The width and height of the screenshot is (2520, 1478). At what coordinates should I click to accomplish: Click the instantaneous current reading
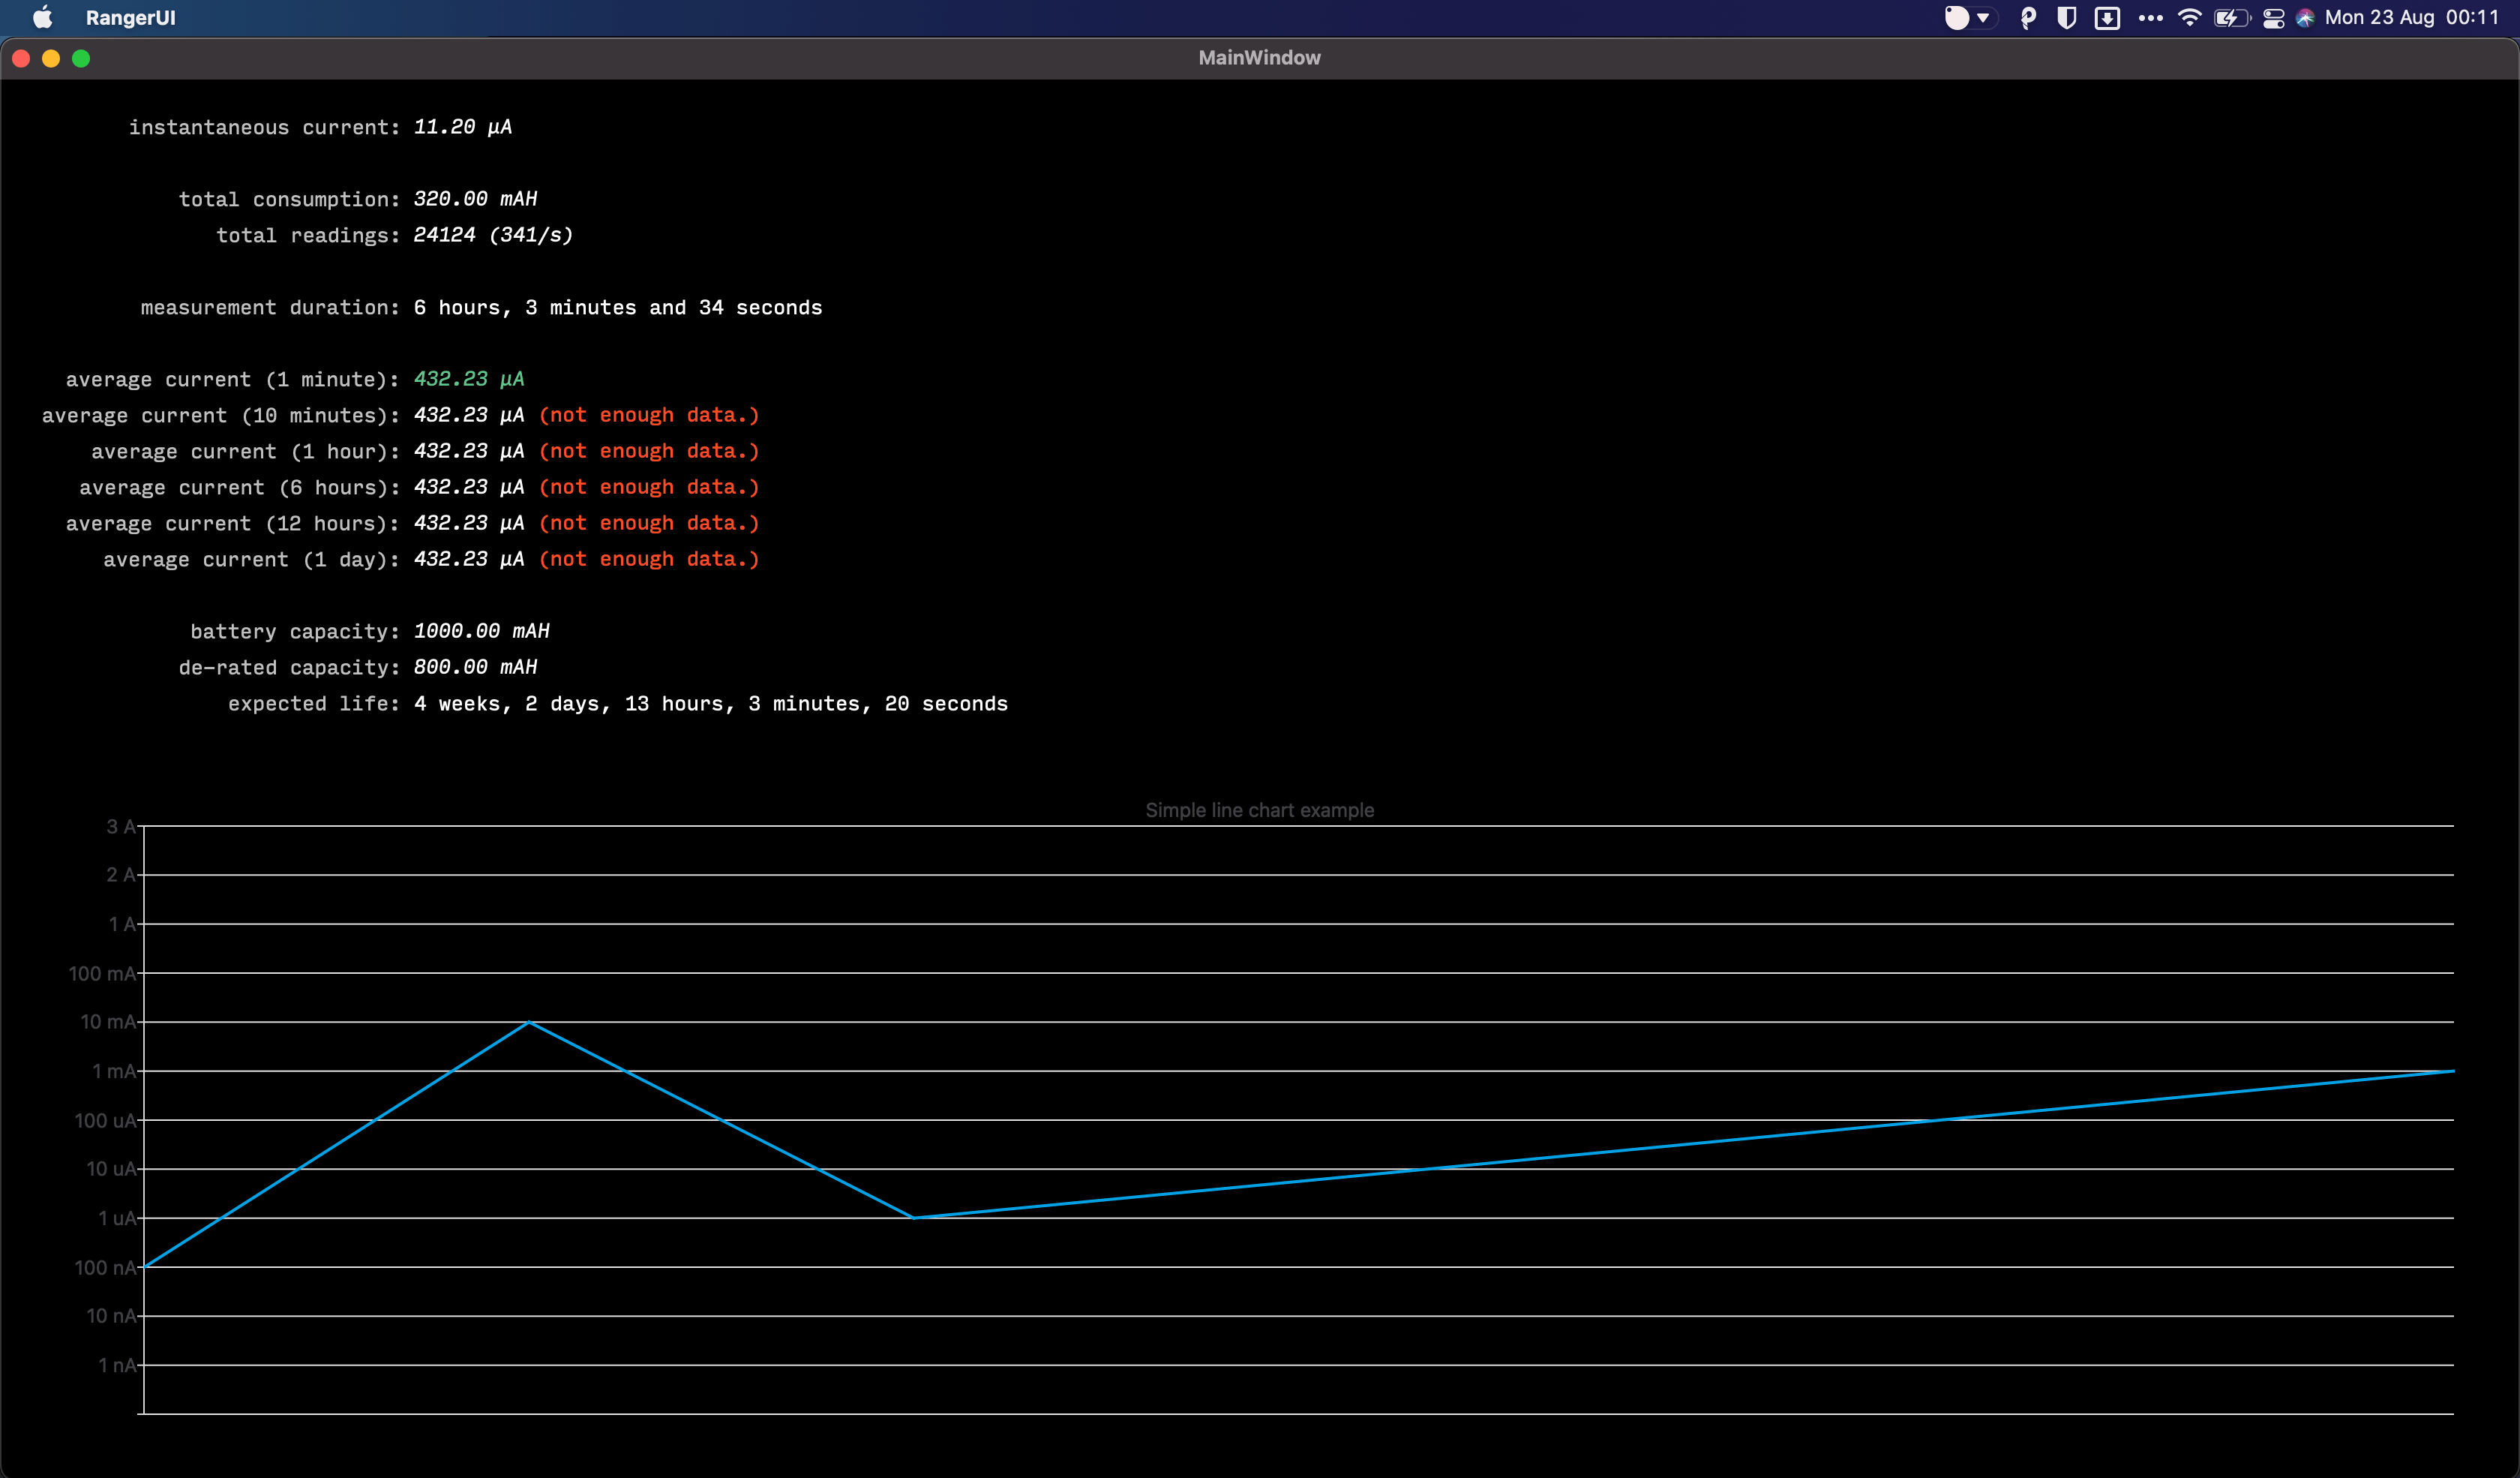461,127
